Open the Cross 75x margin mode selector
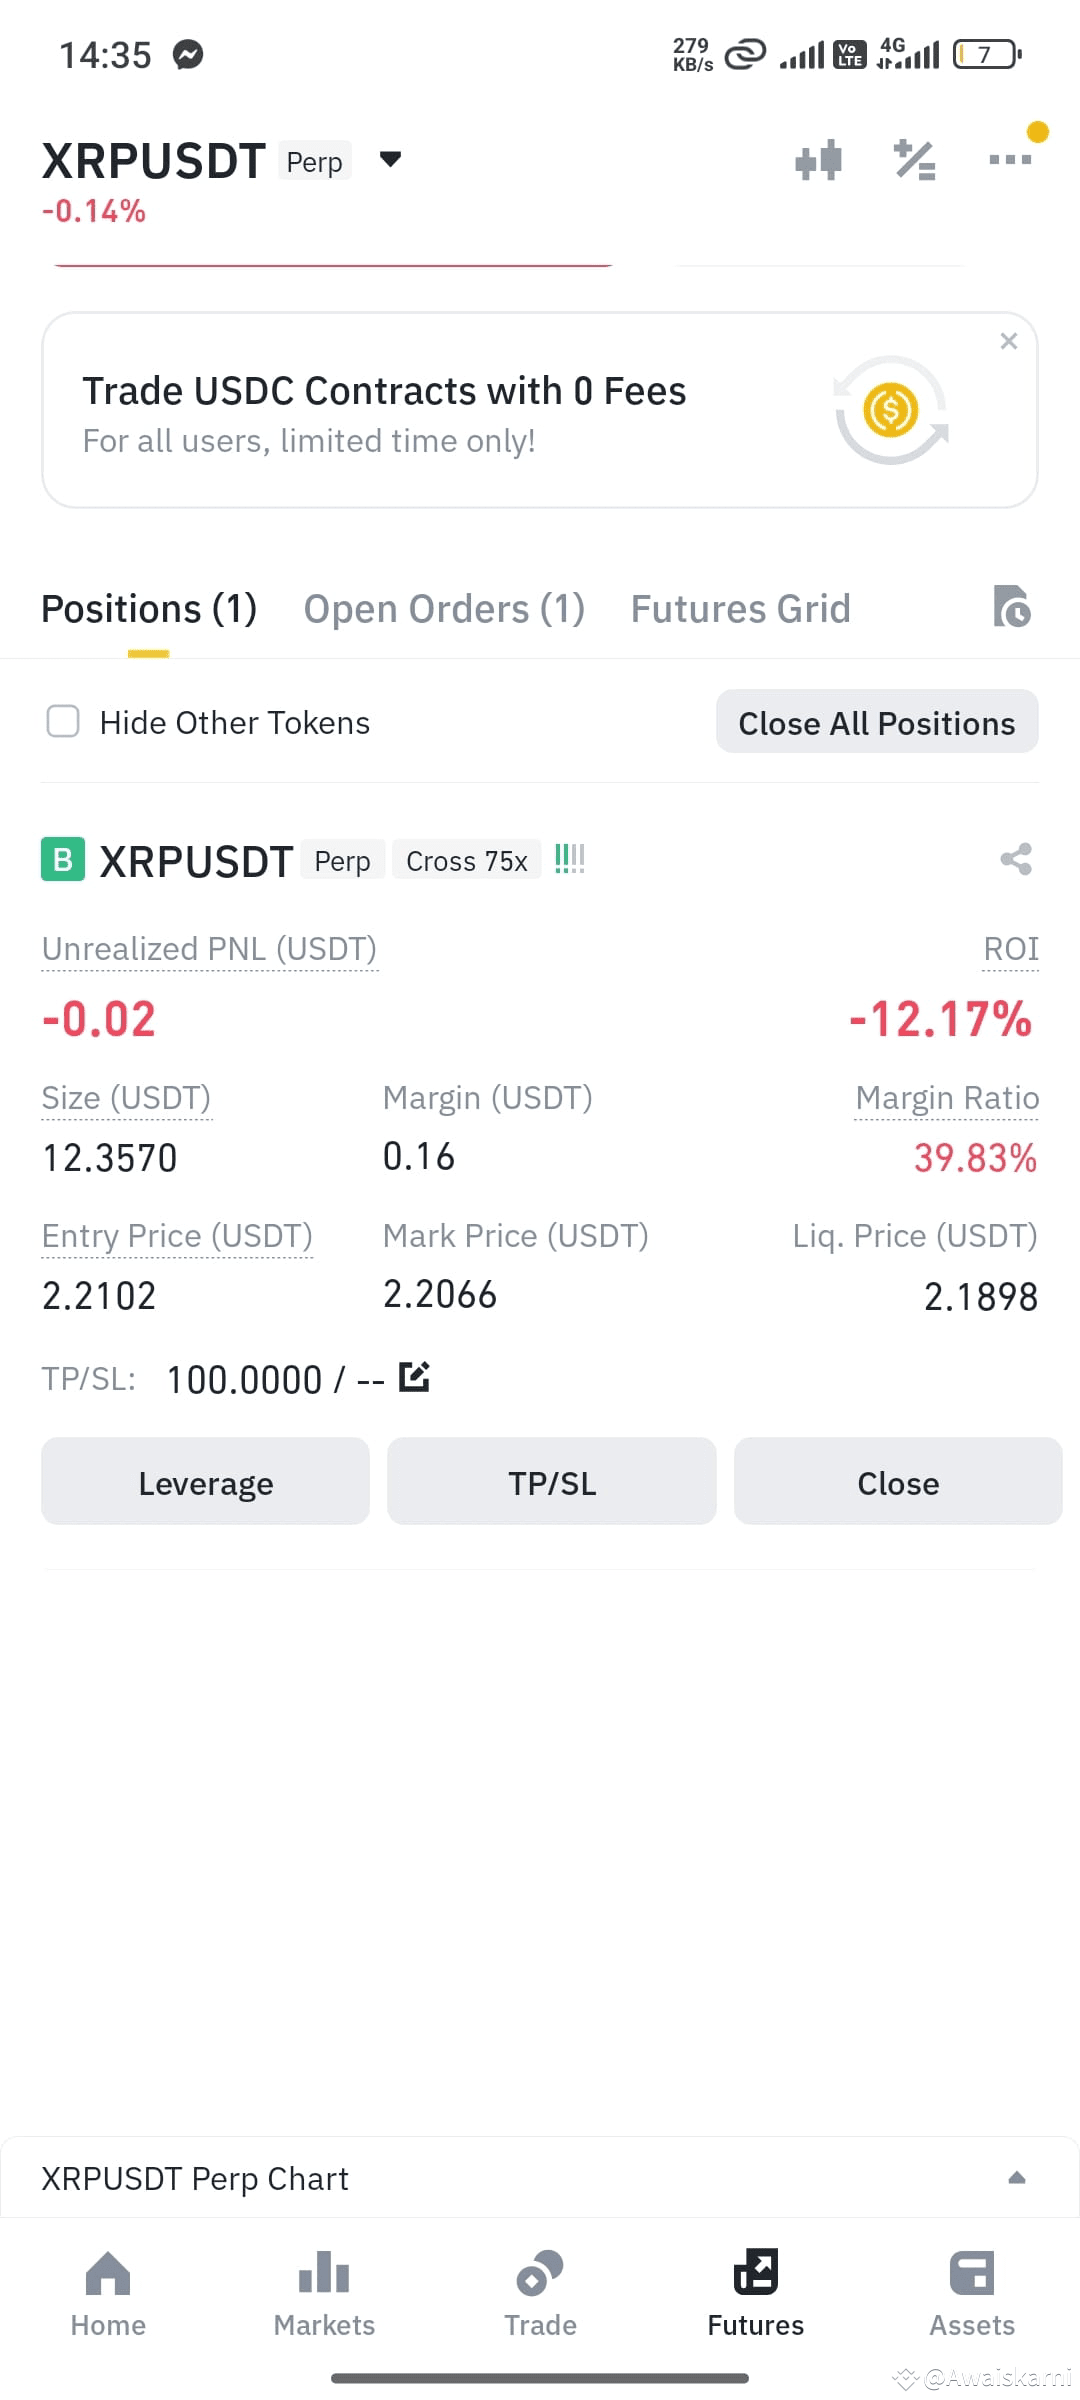1080x2400 pixels. [467, 861]
